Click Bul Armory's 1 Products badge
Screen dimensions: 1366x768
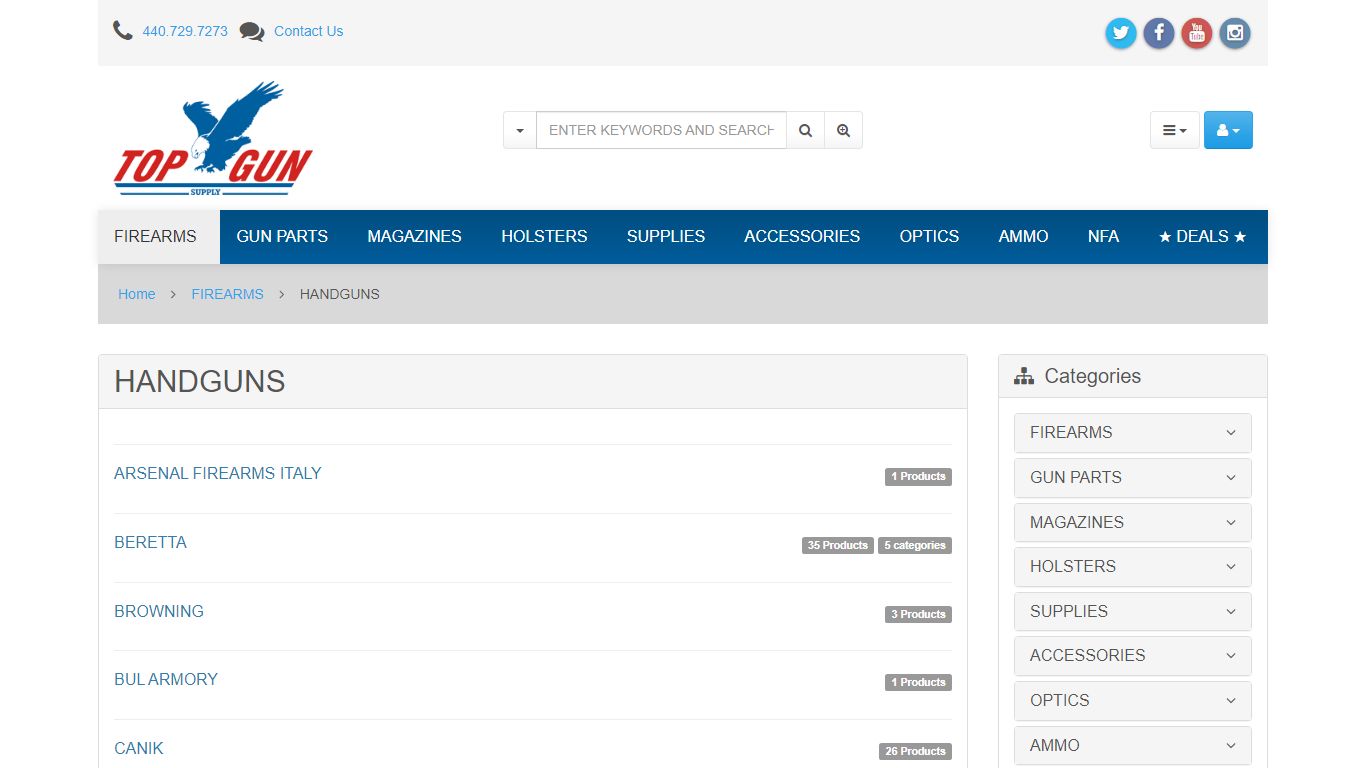(x=918, y=683)
